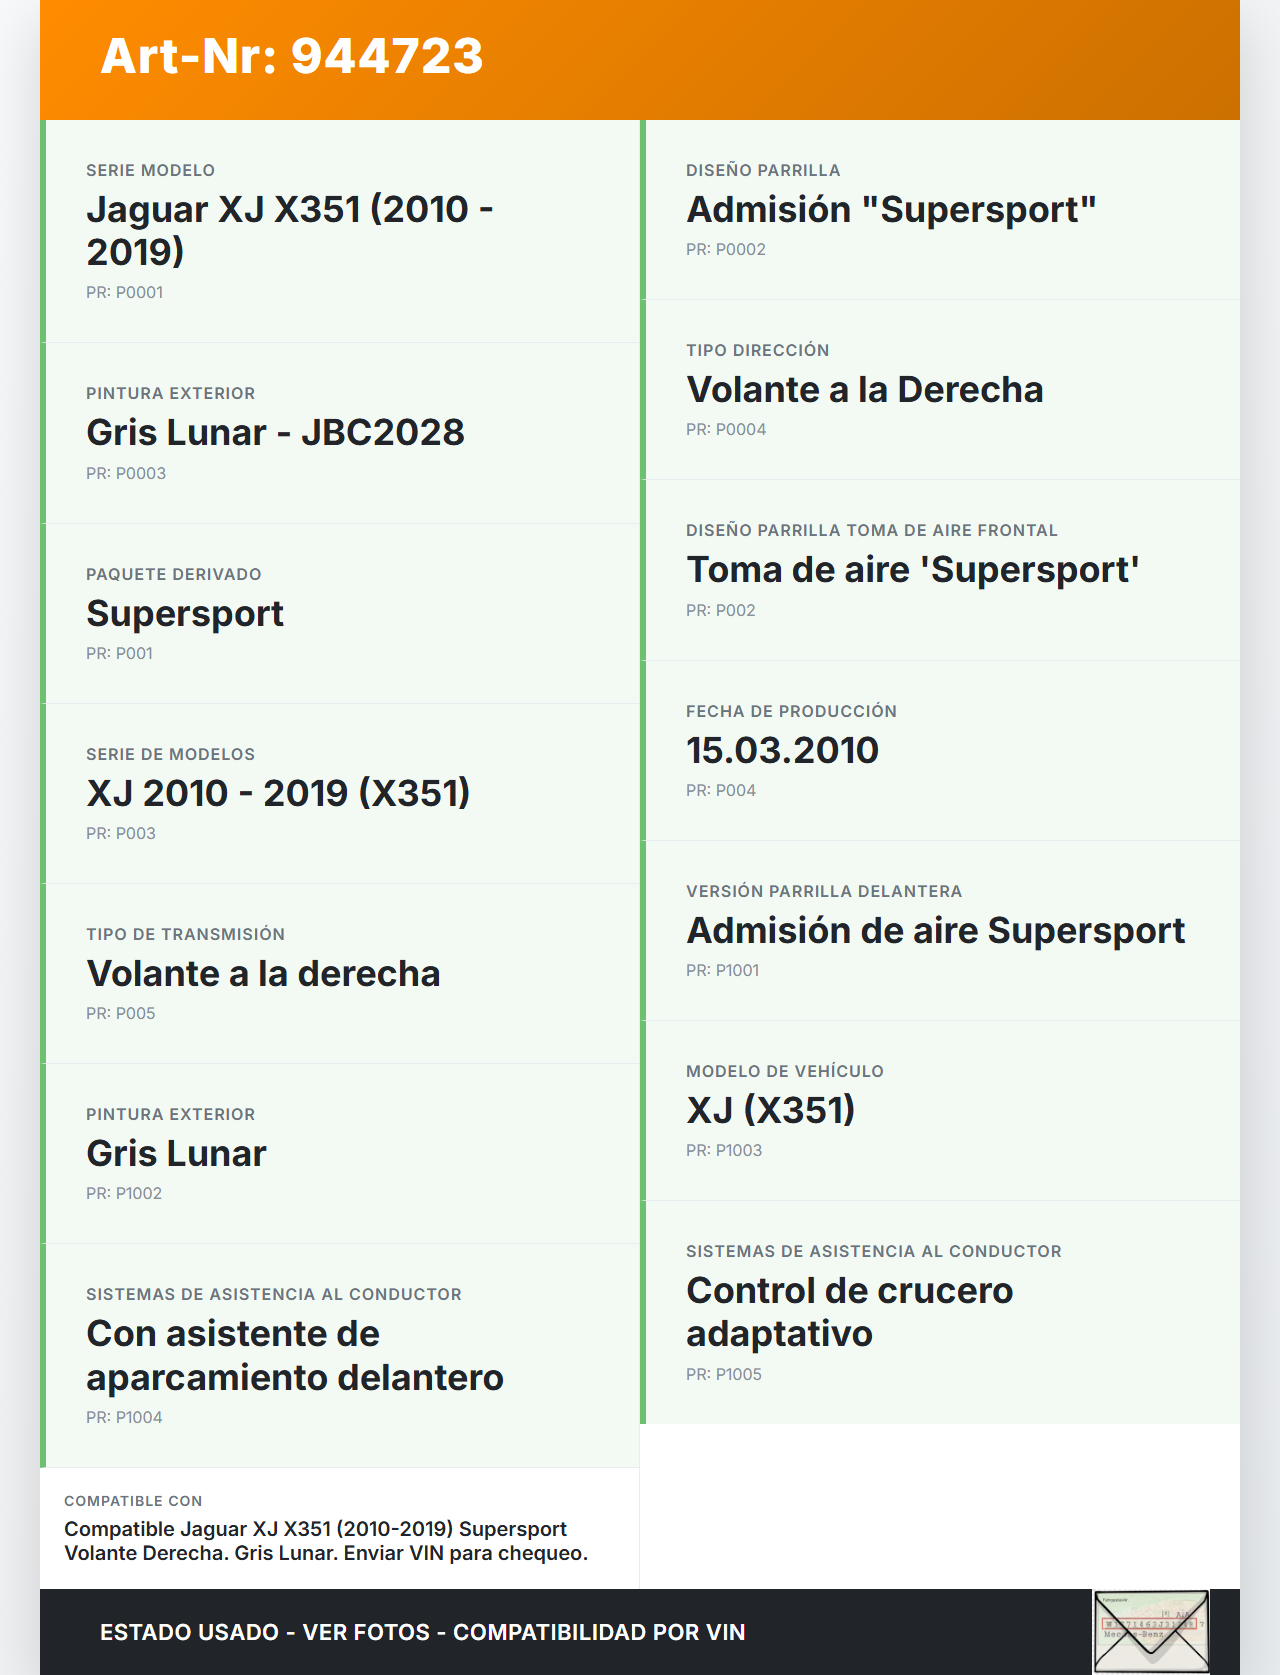Select the XJ (X351) vehicle model value
Viewport: 1280px width, 1675px height.
click(x=770, y=1110)
